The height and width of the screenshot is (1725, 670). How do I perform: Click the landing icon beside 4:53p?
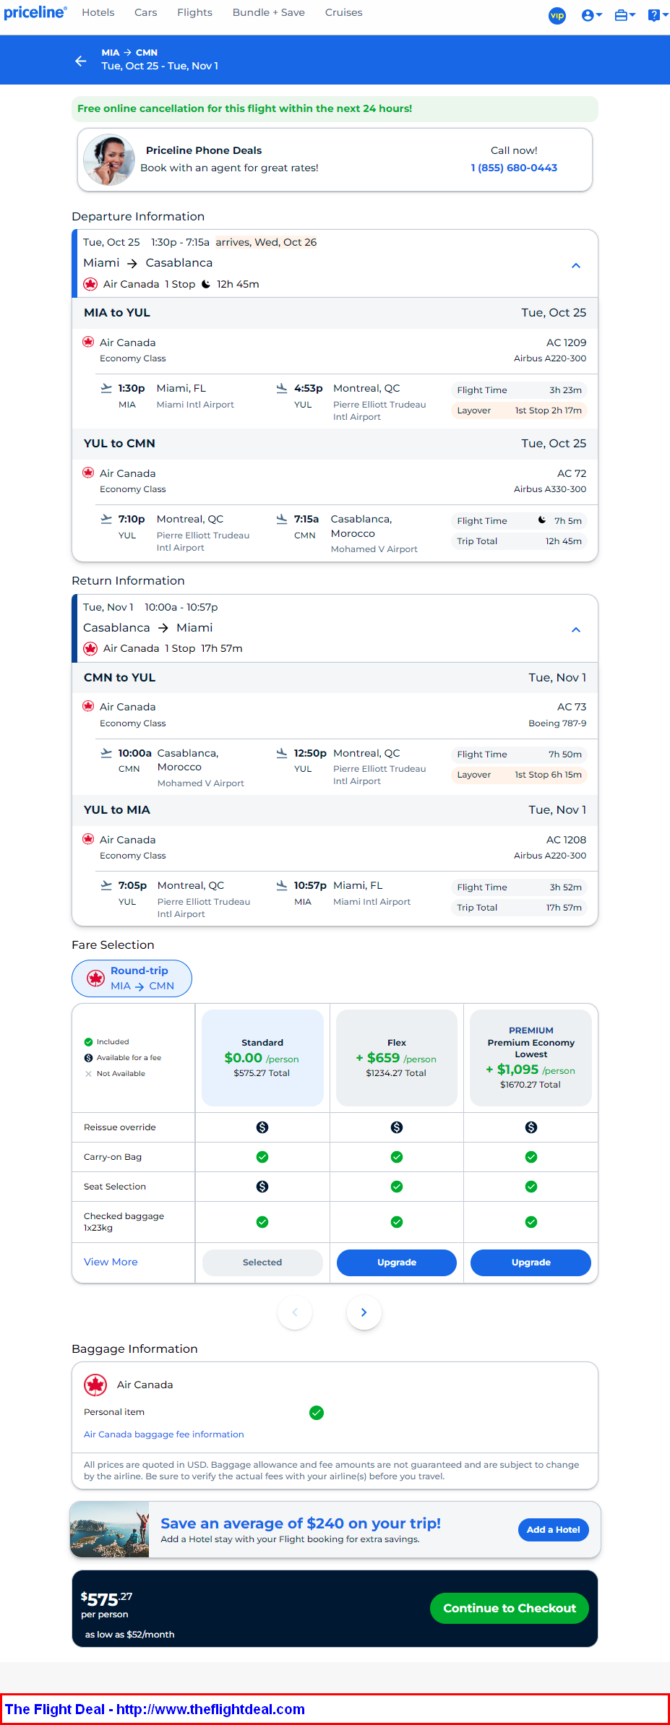click(282, 388)
